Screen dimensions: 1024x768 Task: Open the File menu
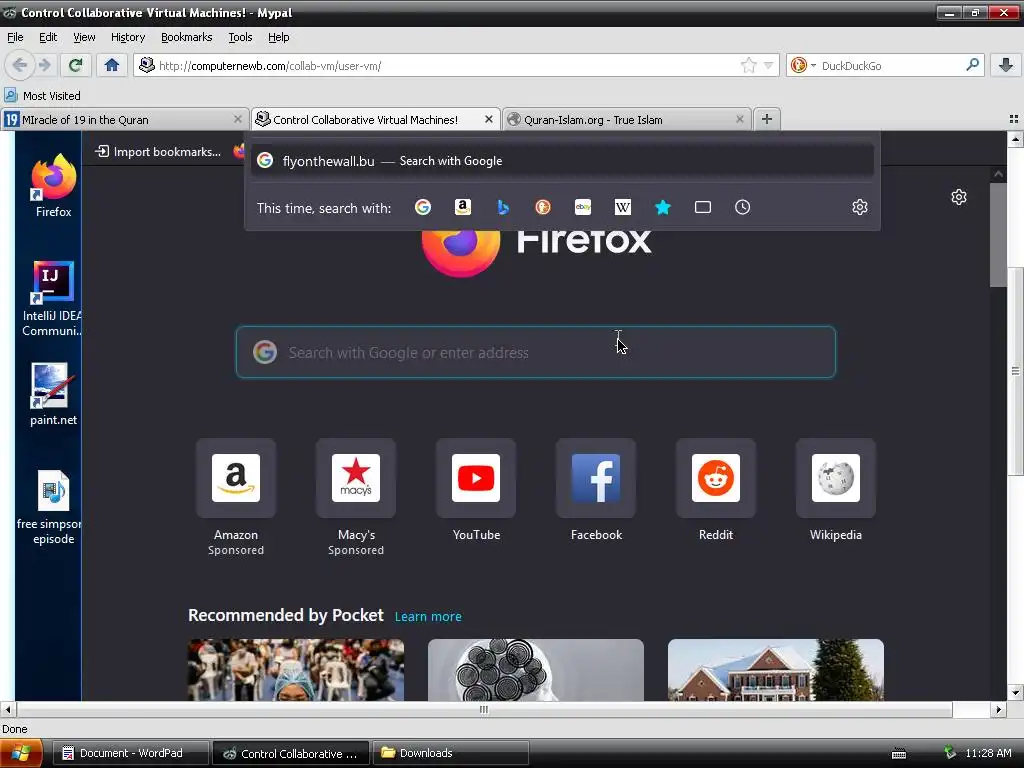(x=15, y=37)
